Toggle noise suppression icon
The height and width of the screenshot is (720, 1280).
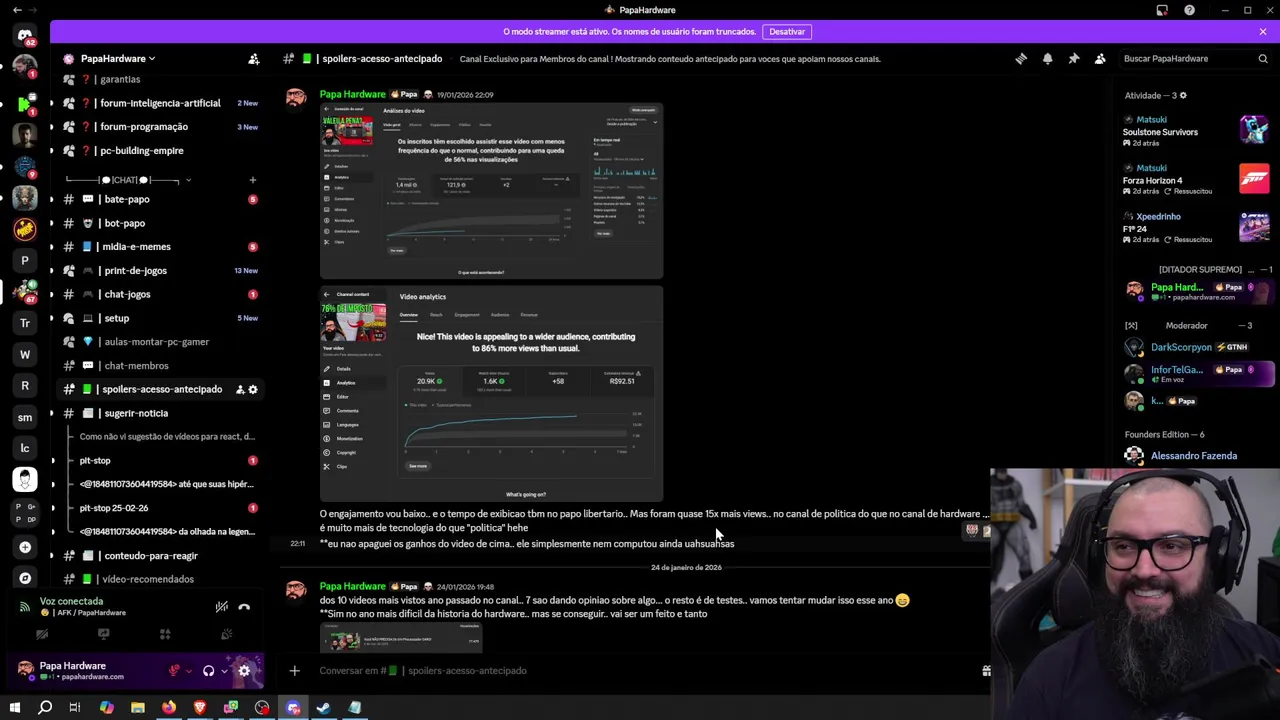coord(222,607)
